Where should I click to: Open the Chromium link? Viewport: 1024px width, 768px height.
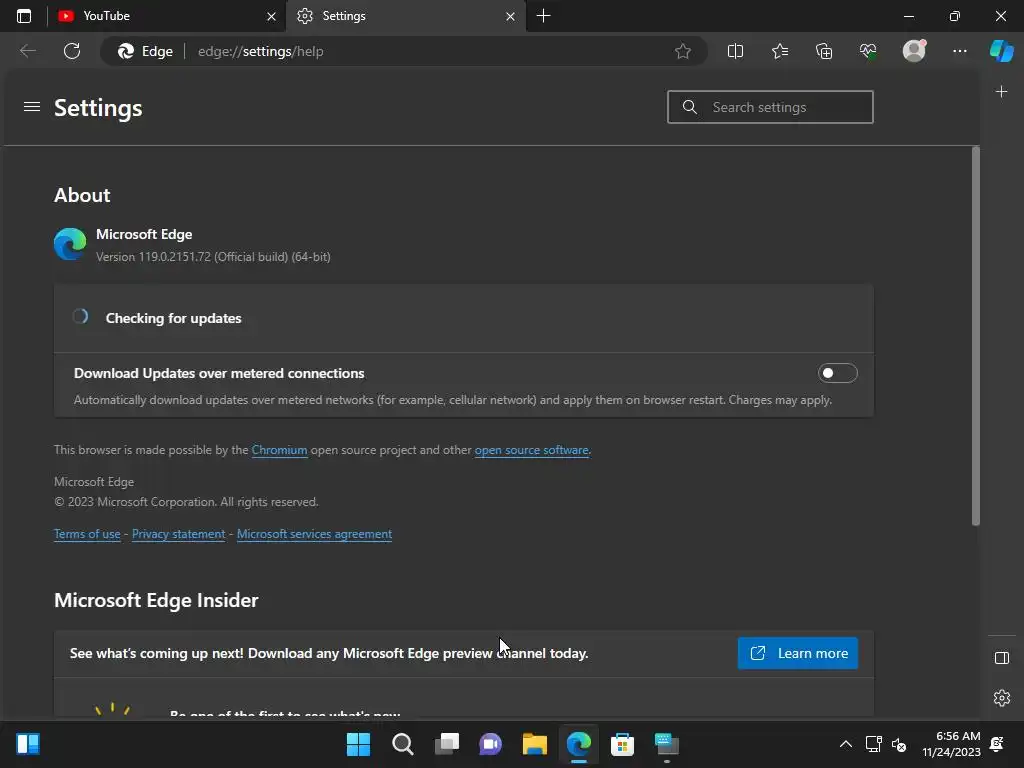(x=280, y=450)
